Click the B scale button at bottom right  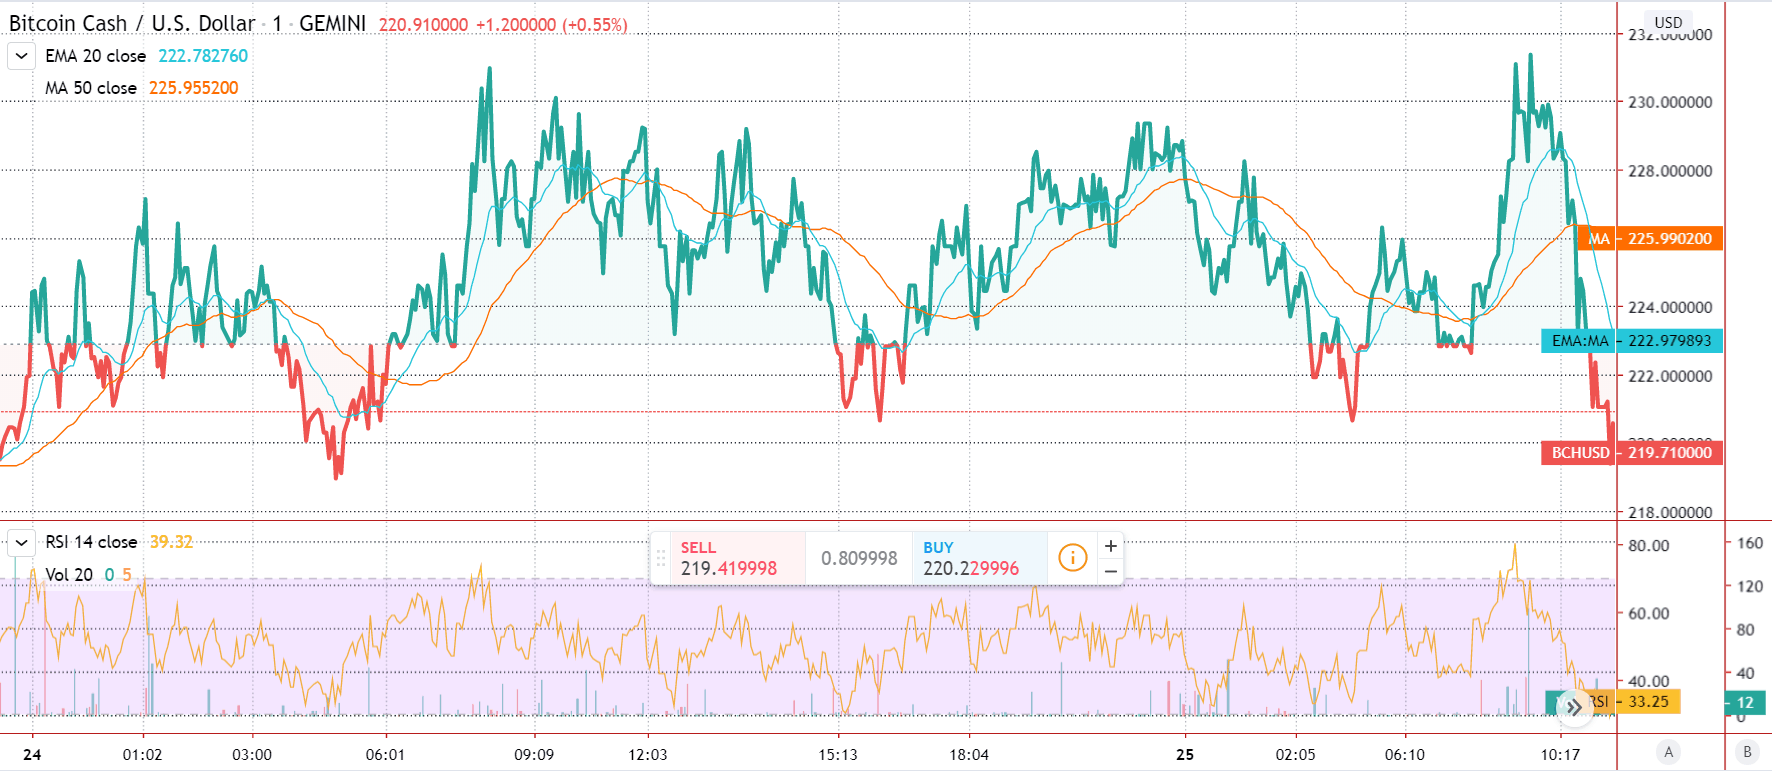click(1747, 752)
